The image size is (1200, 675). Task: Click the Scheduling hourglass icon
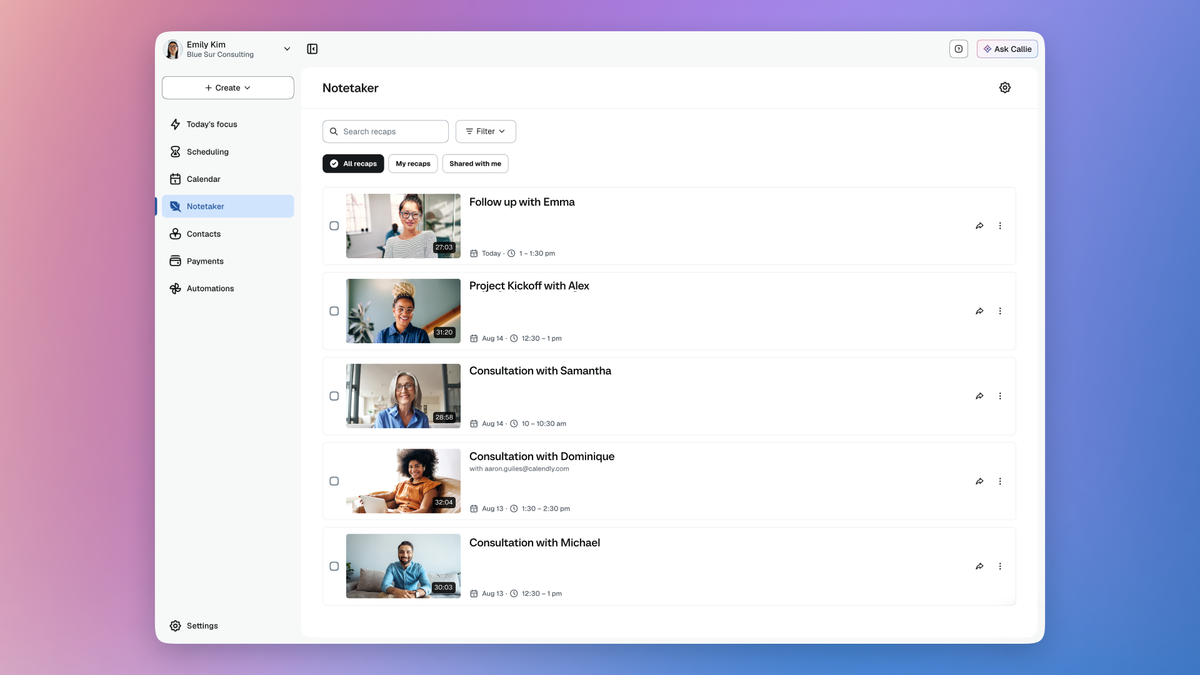coord(175,152)
